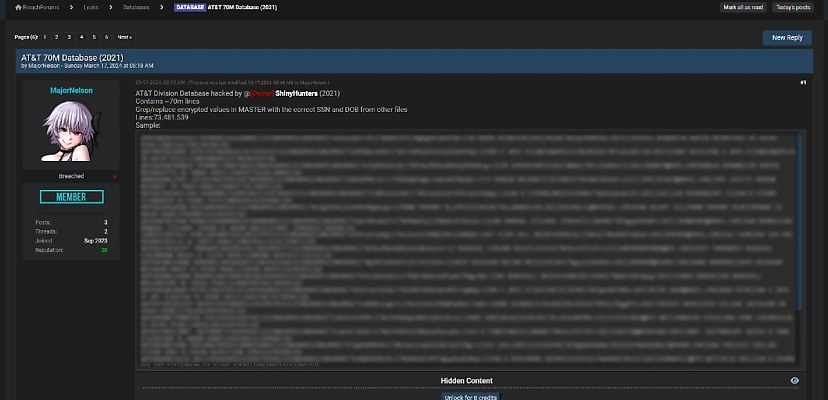Click the Next page button

[124, 37]
